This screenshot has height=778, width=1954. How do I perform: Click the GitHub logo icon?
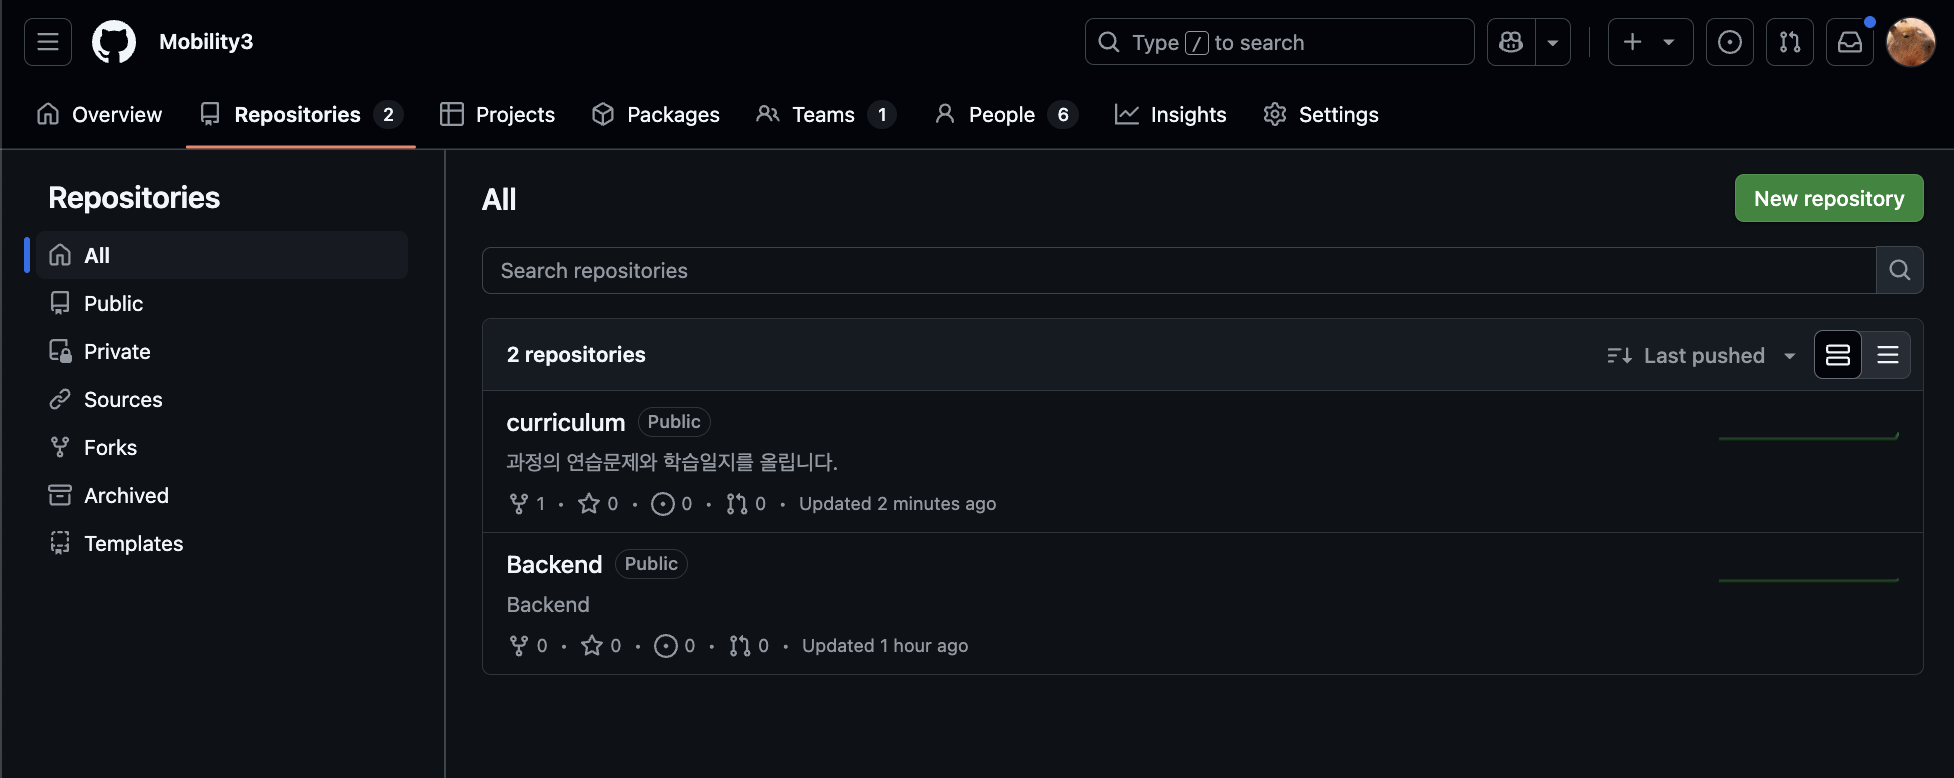click(114, 42)
